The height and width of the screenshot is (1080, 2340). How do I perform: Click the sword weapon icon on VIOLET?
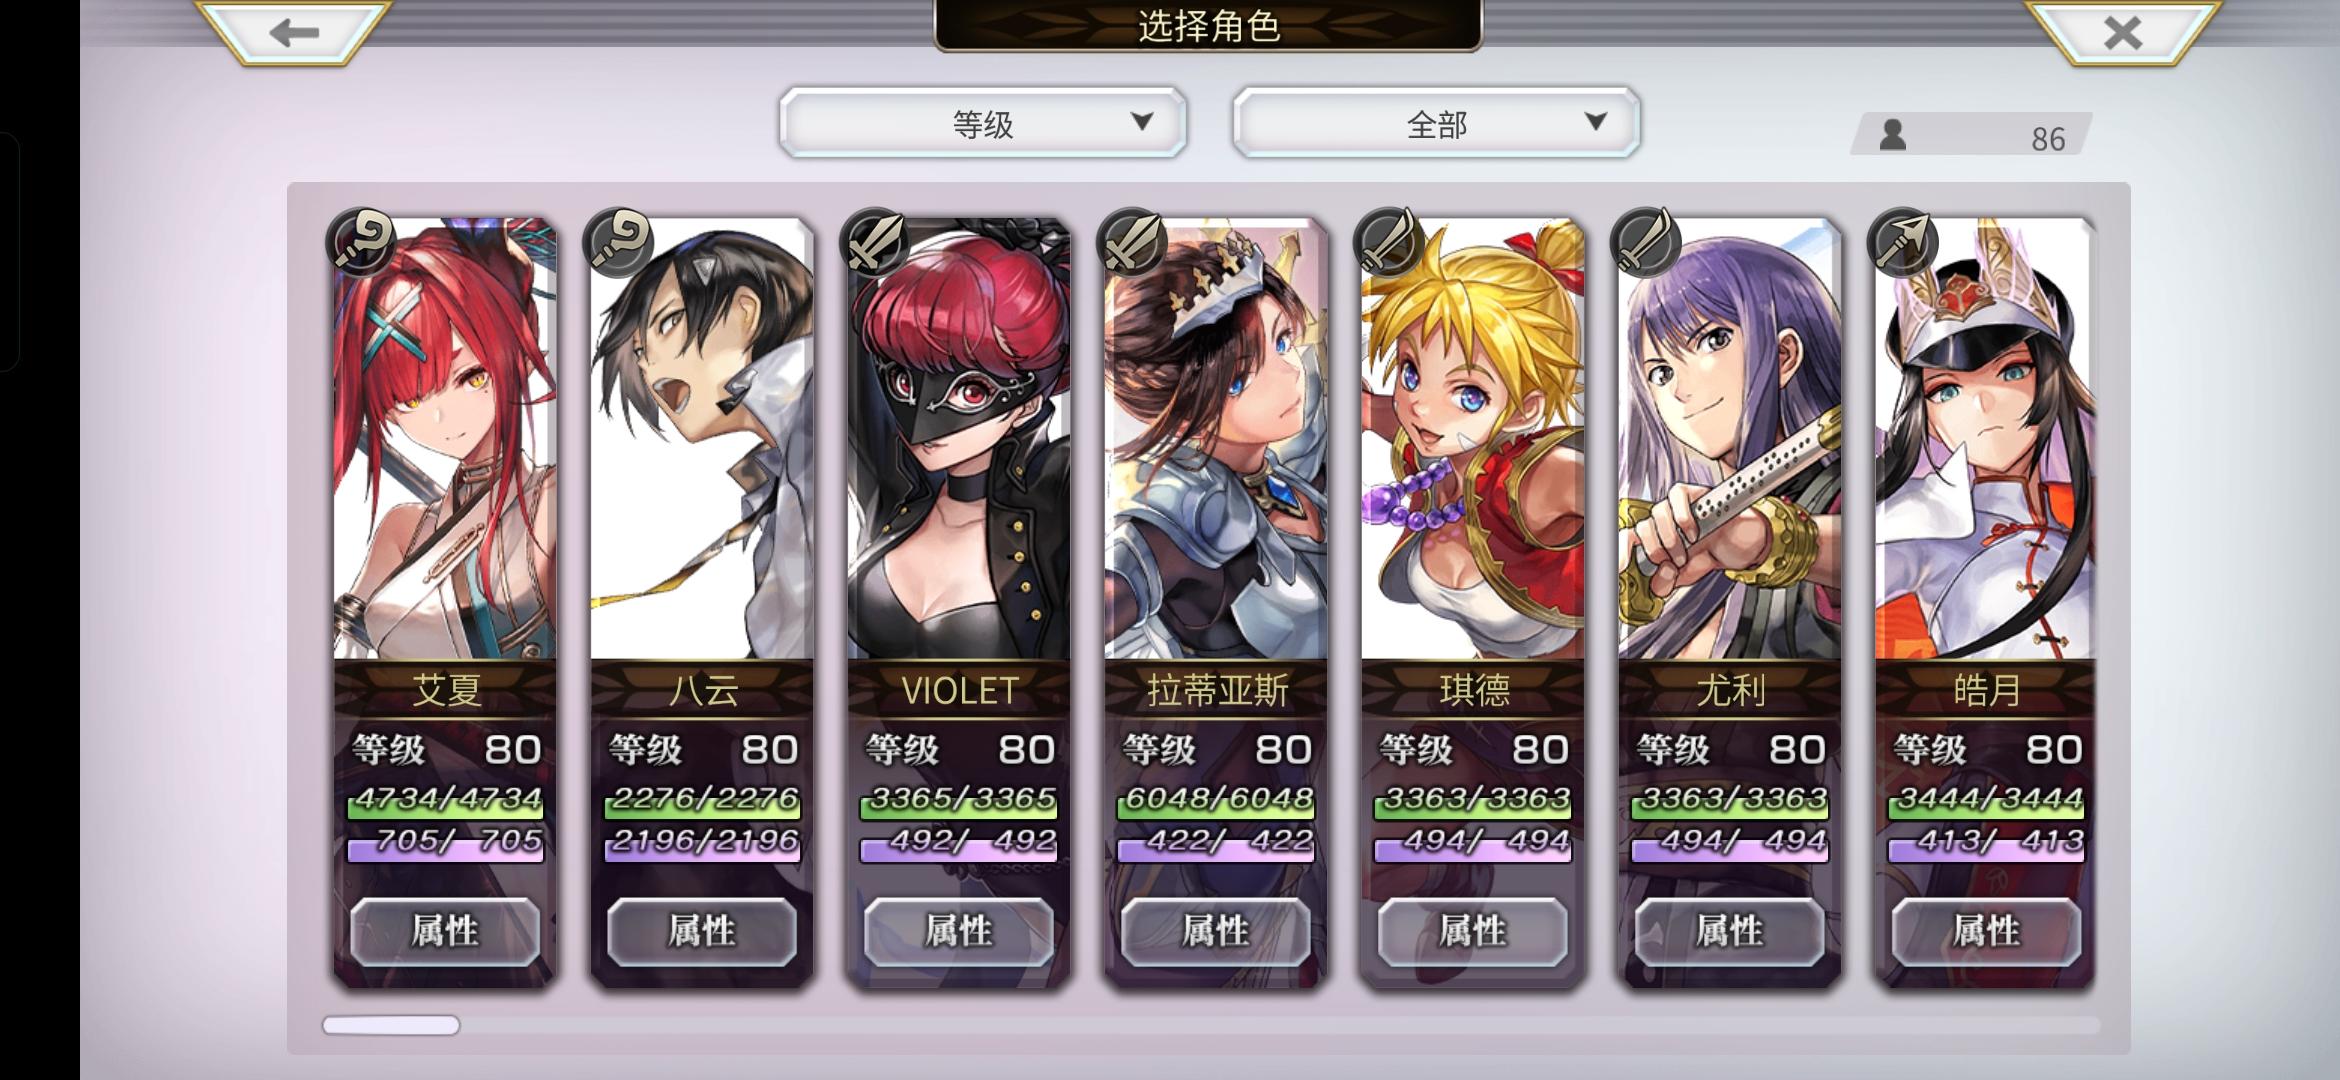coord(875,242)
